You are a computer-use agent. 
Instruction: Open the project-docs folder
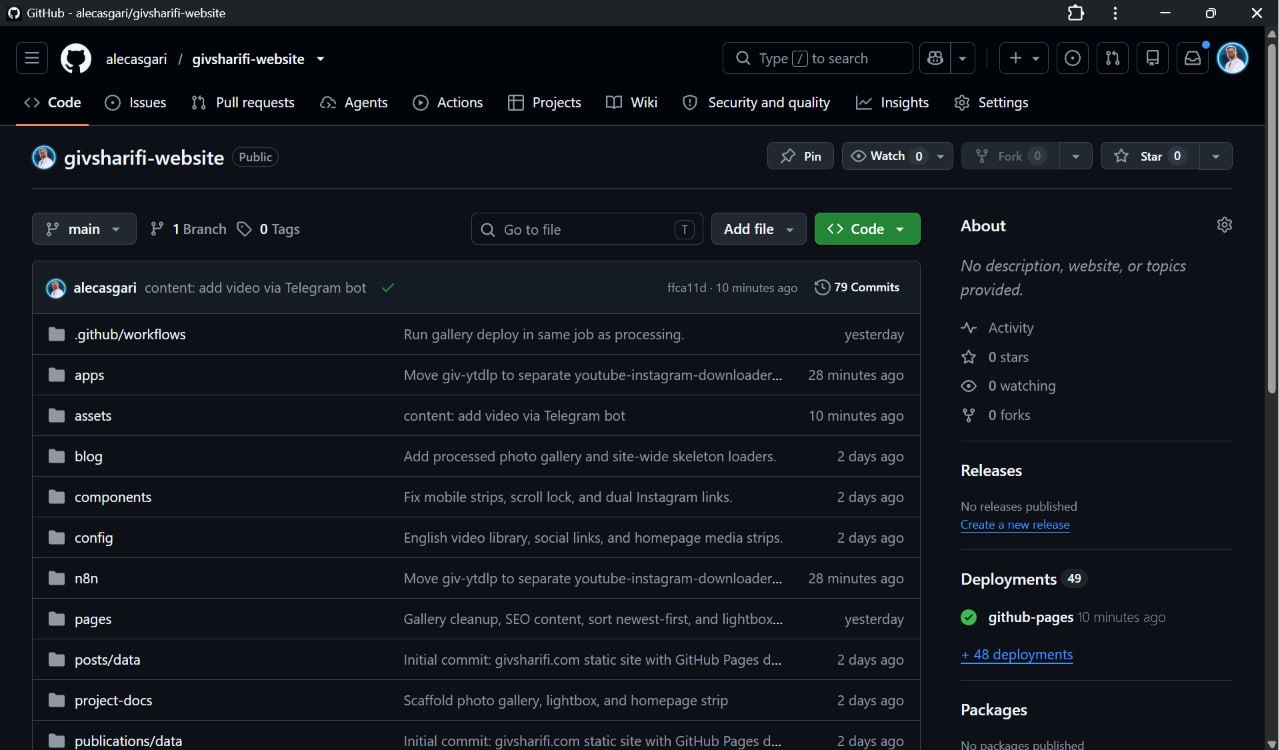click(113, 700)
